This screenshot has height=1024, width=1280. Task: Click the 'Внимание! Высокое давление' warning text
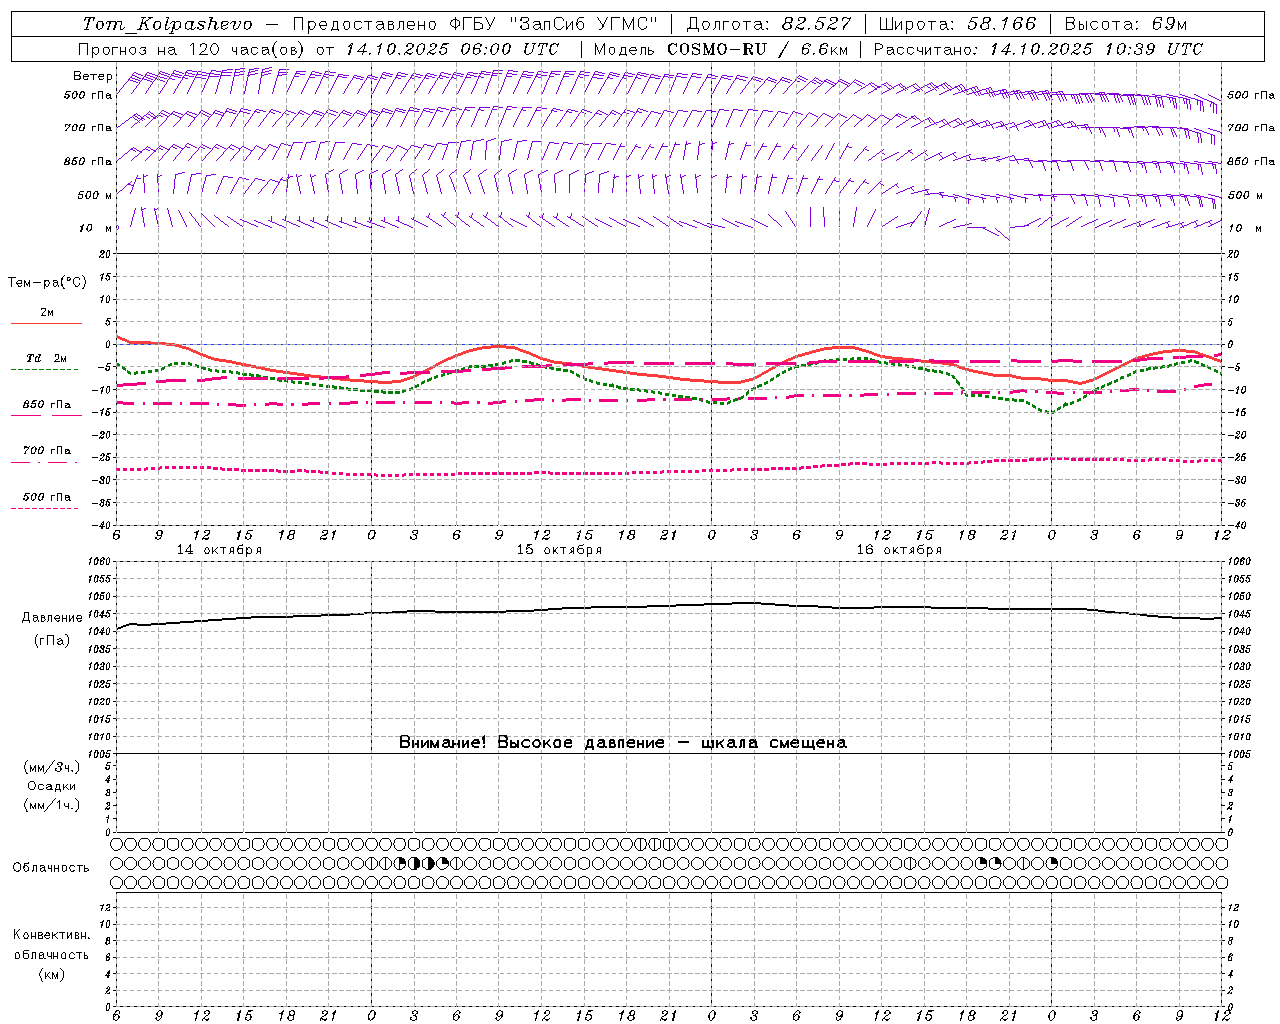(531, 743)
